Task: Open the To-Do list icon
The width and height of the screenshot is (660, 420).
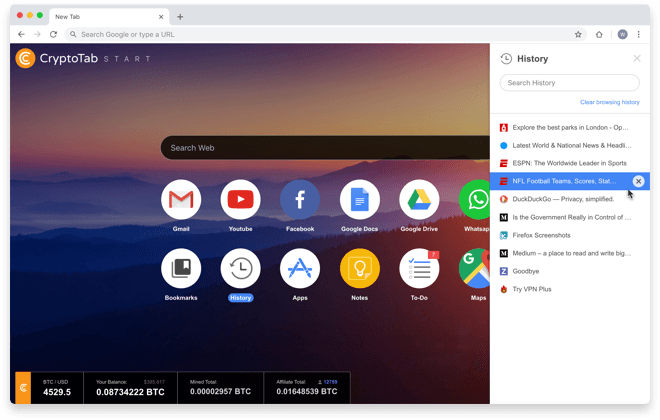Action: tap(419, 268)
